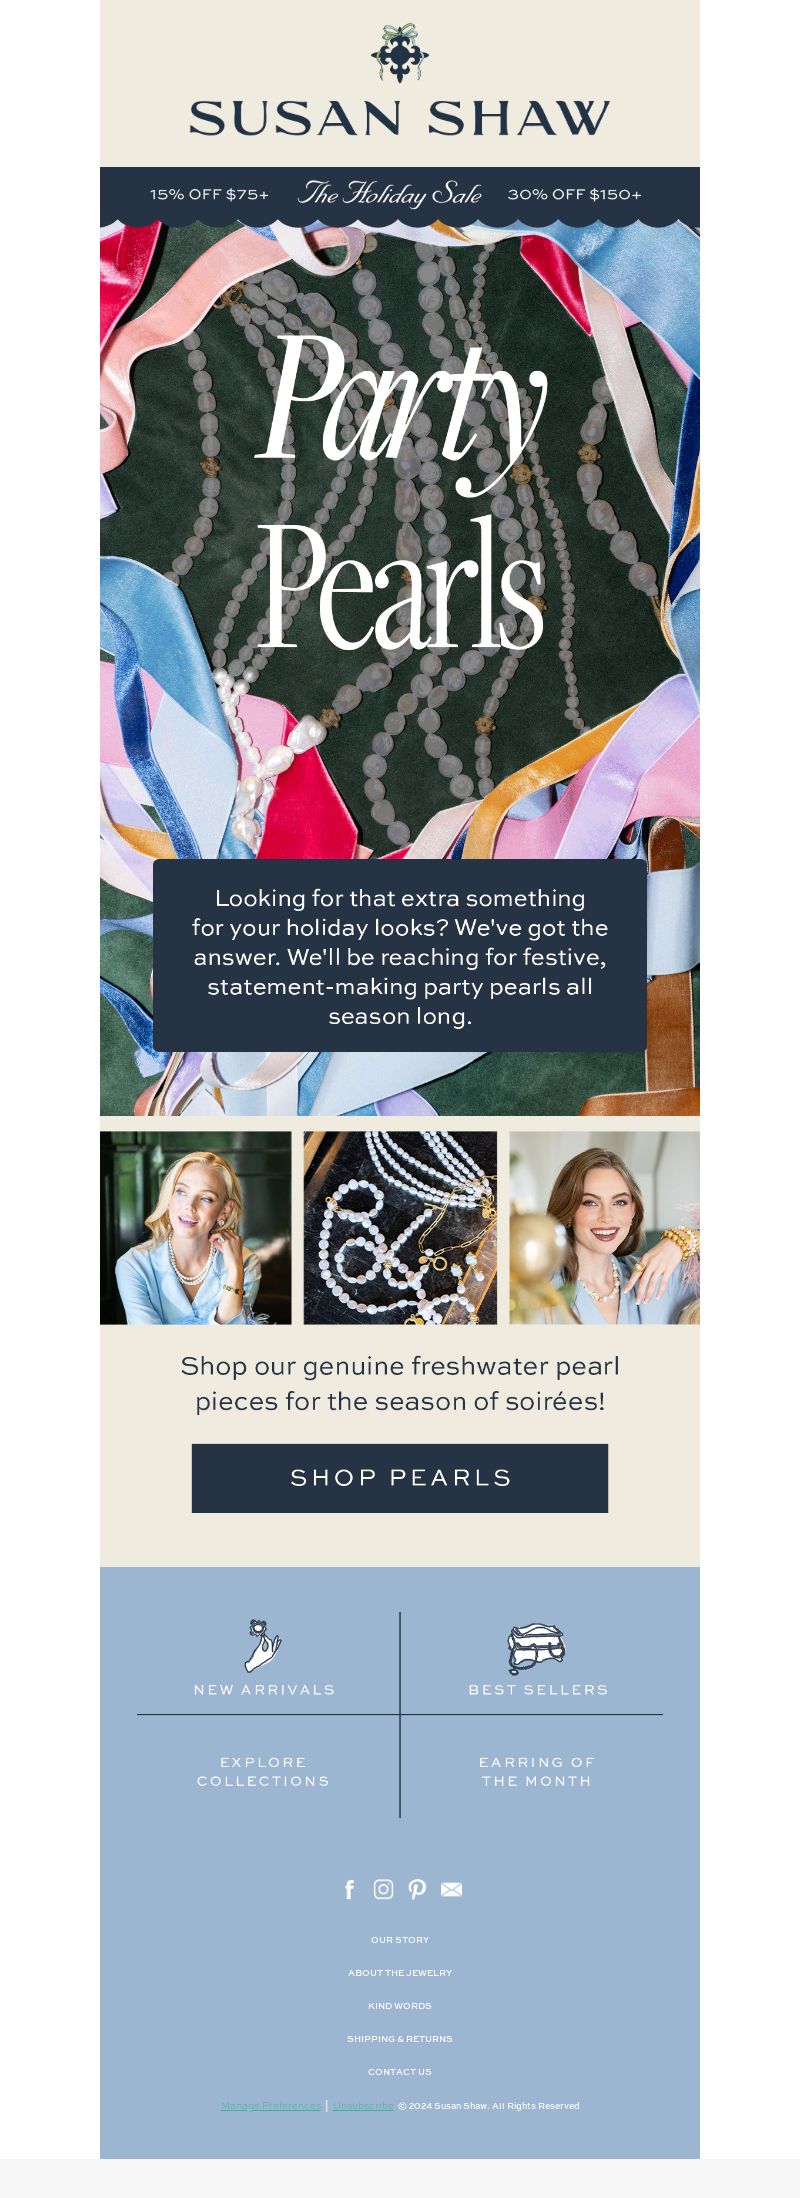Image resolution: width=800 pixels, height=2198 pixels.
Task: Open the Our Story footer link
Action: pyautogui.click(x=400, y=1939)
